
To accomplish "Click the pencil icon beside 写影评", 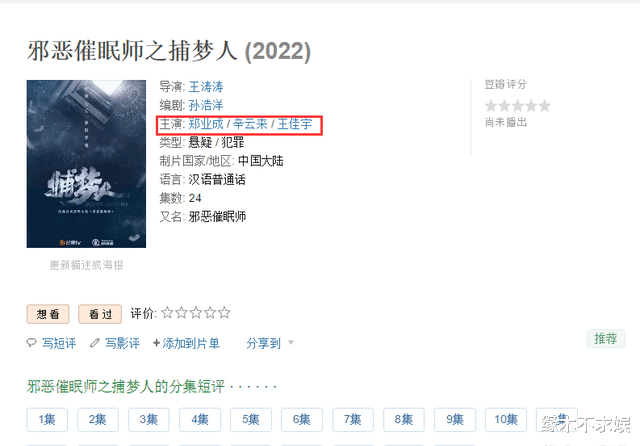I will (95, 342).
